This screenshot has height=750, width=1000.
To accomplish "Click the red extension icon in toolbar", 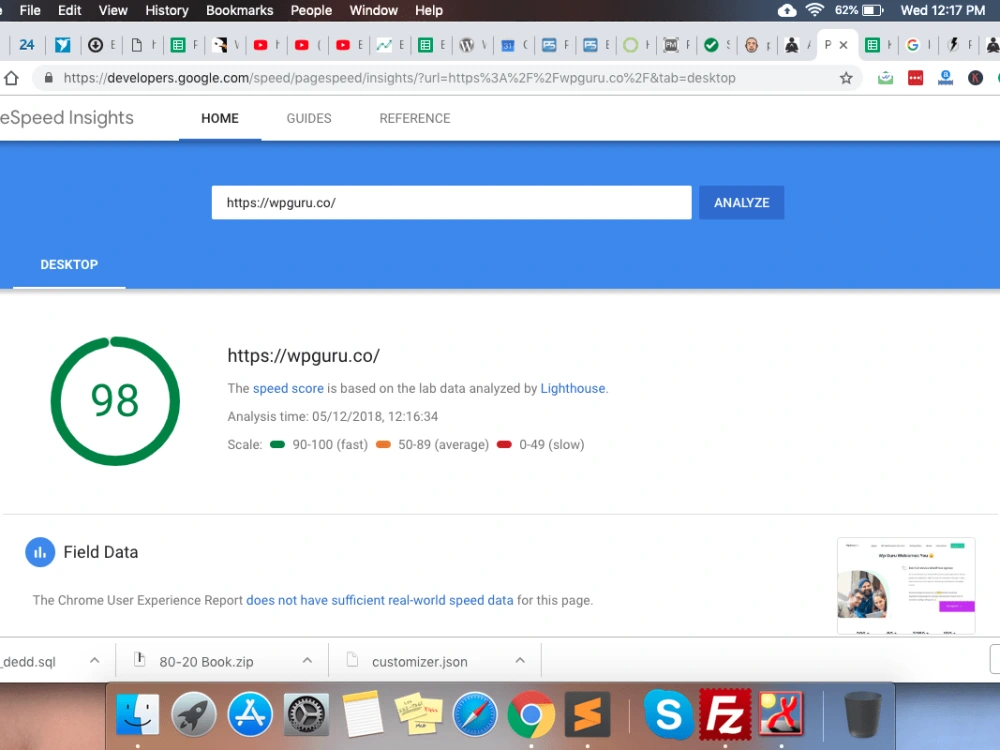I will (x=915, y=78).
